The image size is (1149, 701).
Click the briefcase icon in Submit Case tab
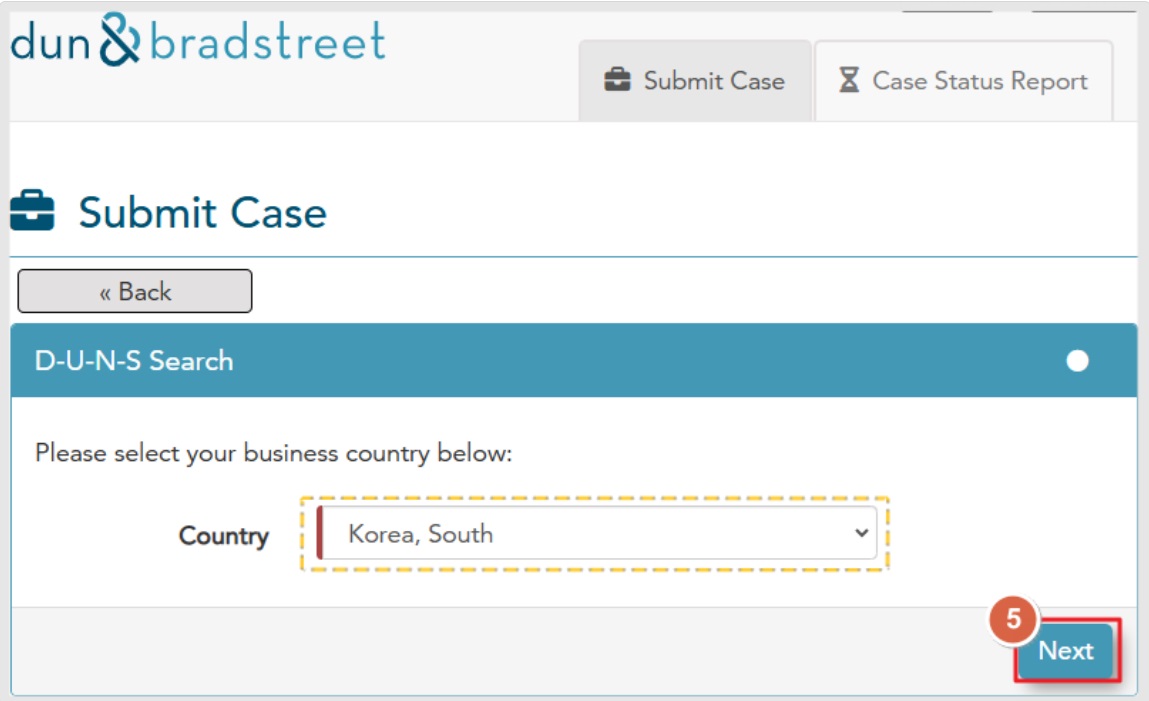tap(617, 80)
